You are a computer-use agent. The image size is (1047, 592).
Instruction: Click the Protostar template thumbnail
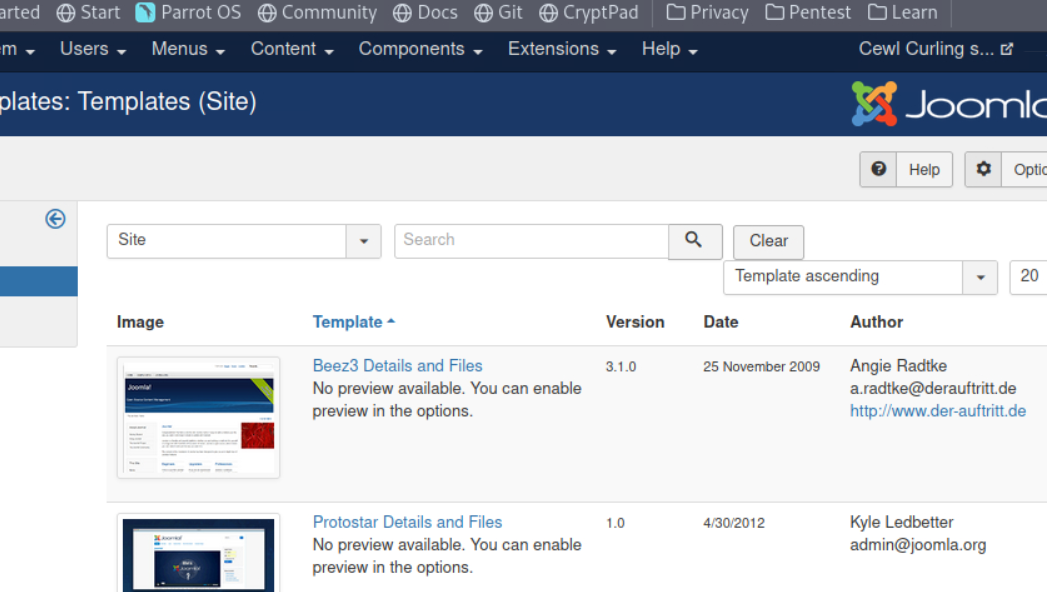tap(198, 553)
